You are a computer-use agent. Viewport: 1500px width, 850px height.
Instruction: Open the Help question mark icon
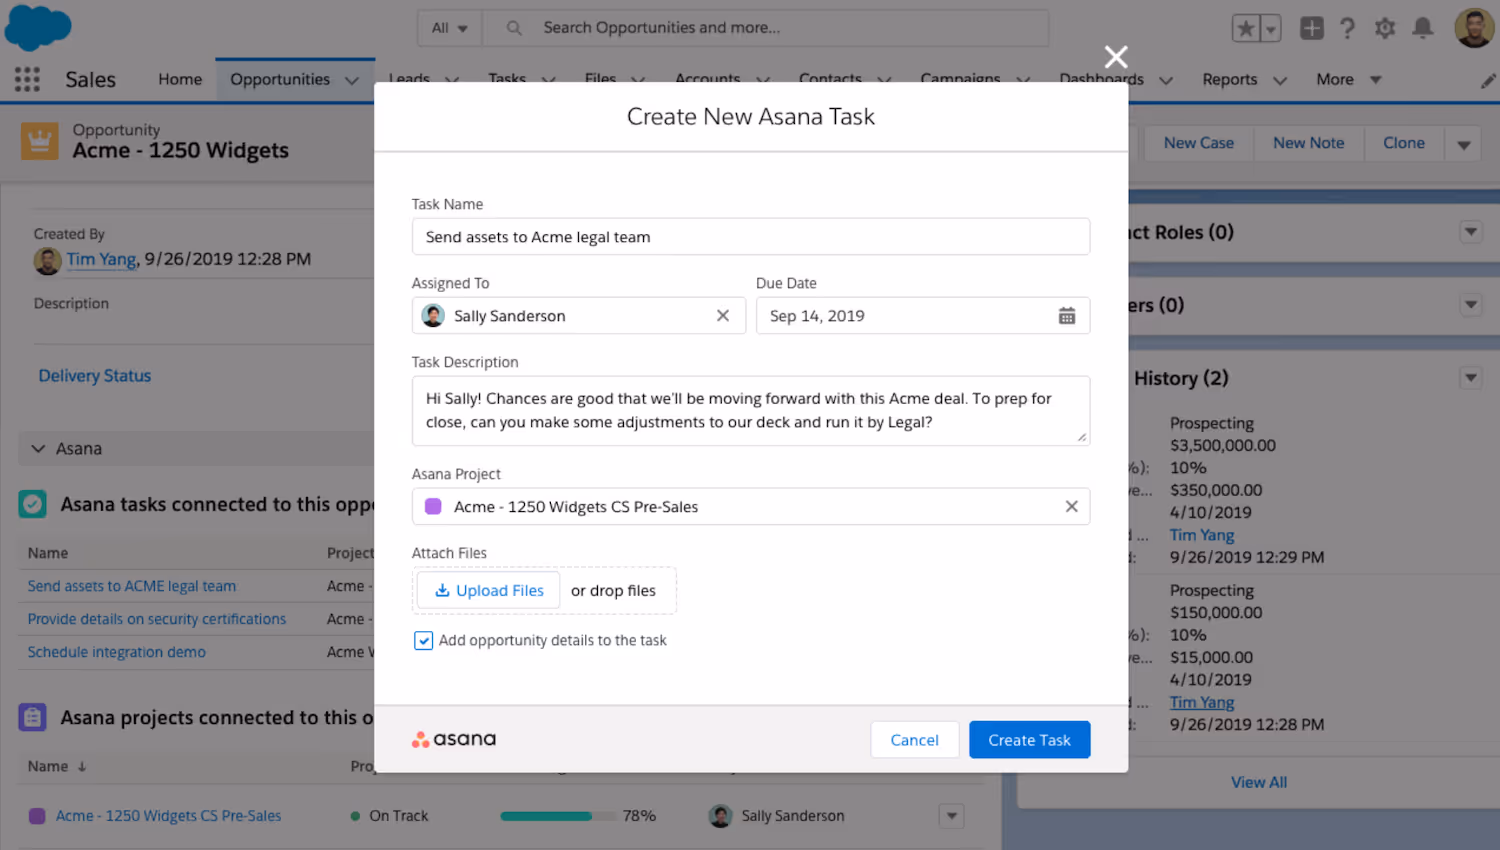[x=1347, y=28]
